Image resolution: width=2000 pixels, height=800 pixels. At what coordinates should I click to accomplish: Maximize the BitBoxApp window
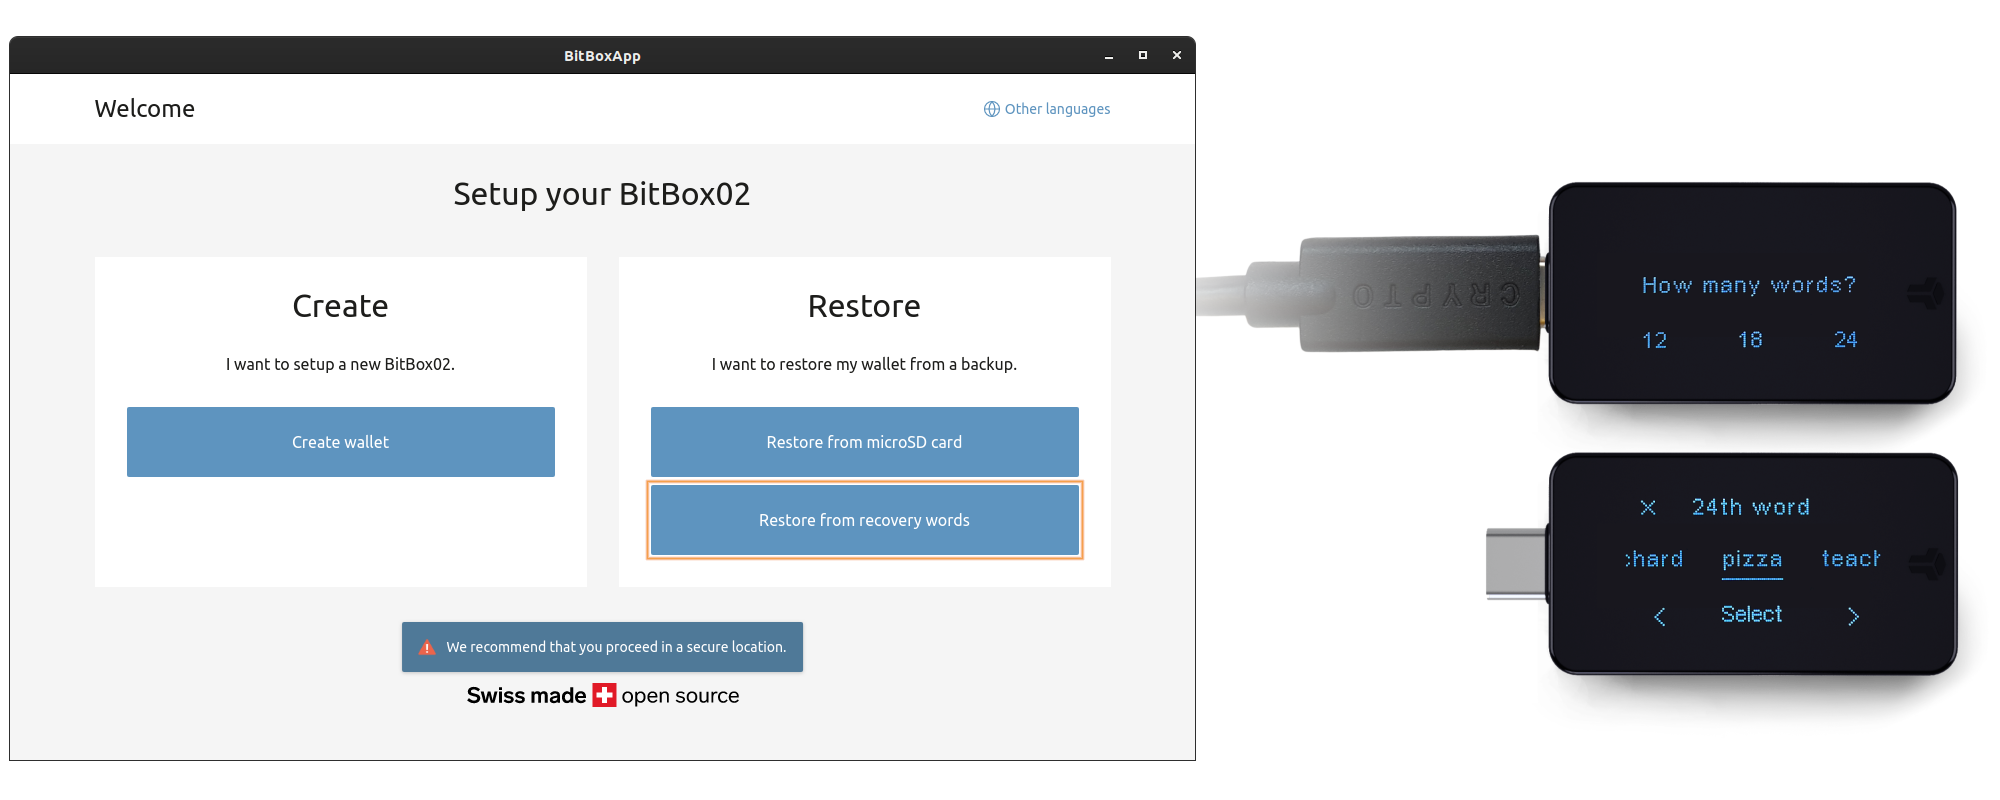point(1143,55)
